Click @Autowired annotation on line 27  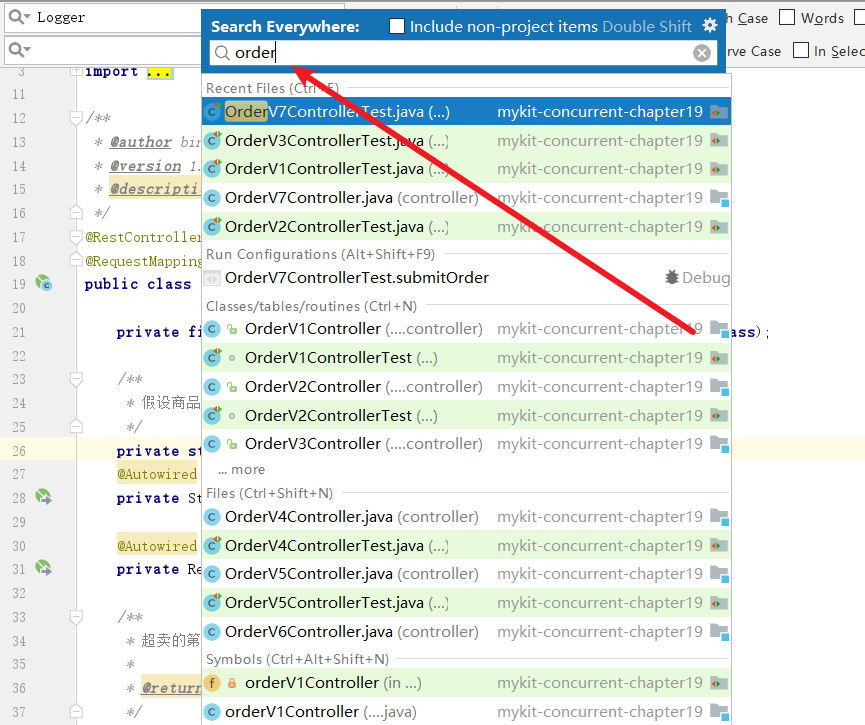click(157, 475)
